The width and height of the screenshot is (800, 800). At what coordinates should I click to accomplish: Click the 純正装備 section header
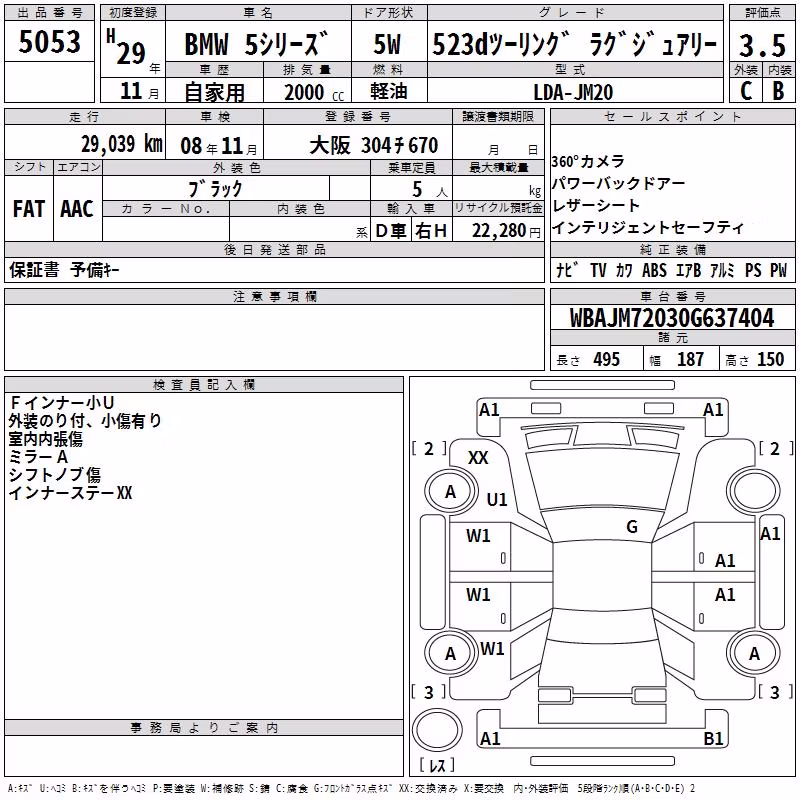click(673, 249)
